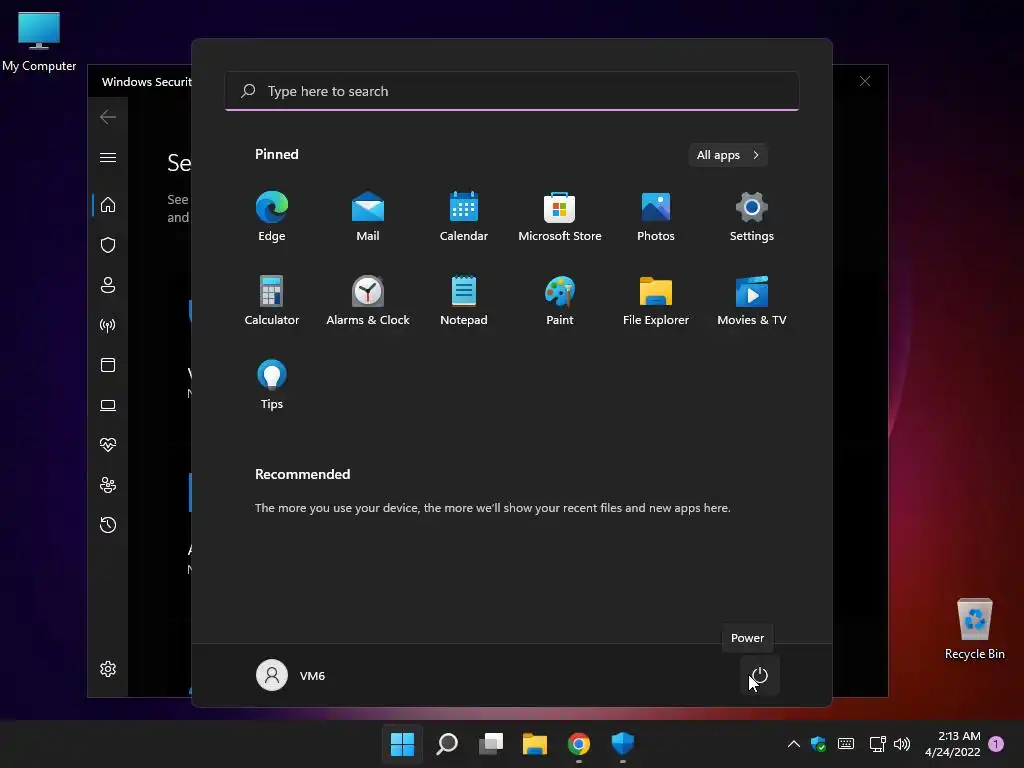Open Settings from pinned apps
This screenshot has height=768, width=1024.
pyautogui.click(x=752, y=217)
